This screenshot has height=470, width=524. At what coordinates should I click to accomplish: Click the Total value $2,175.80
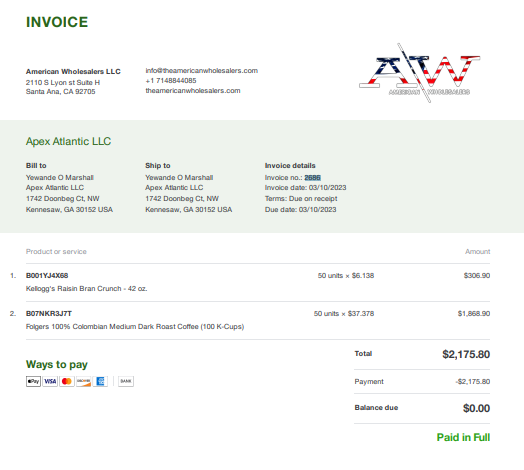point(466,354)
